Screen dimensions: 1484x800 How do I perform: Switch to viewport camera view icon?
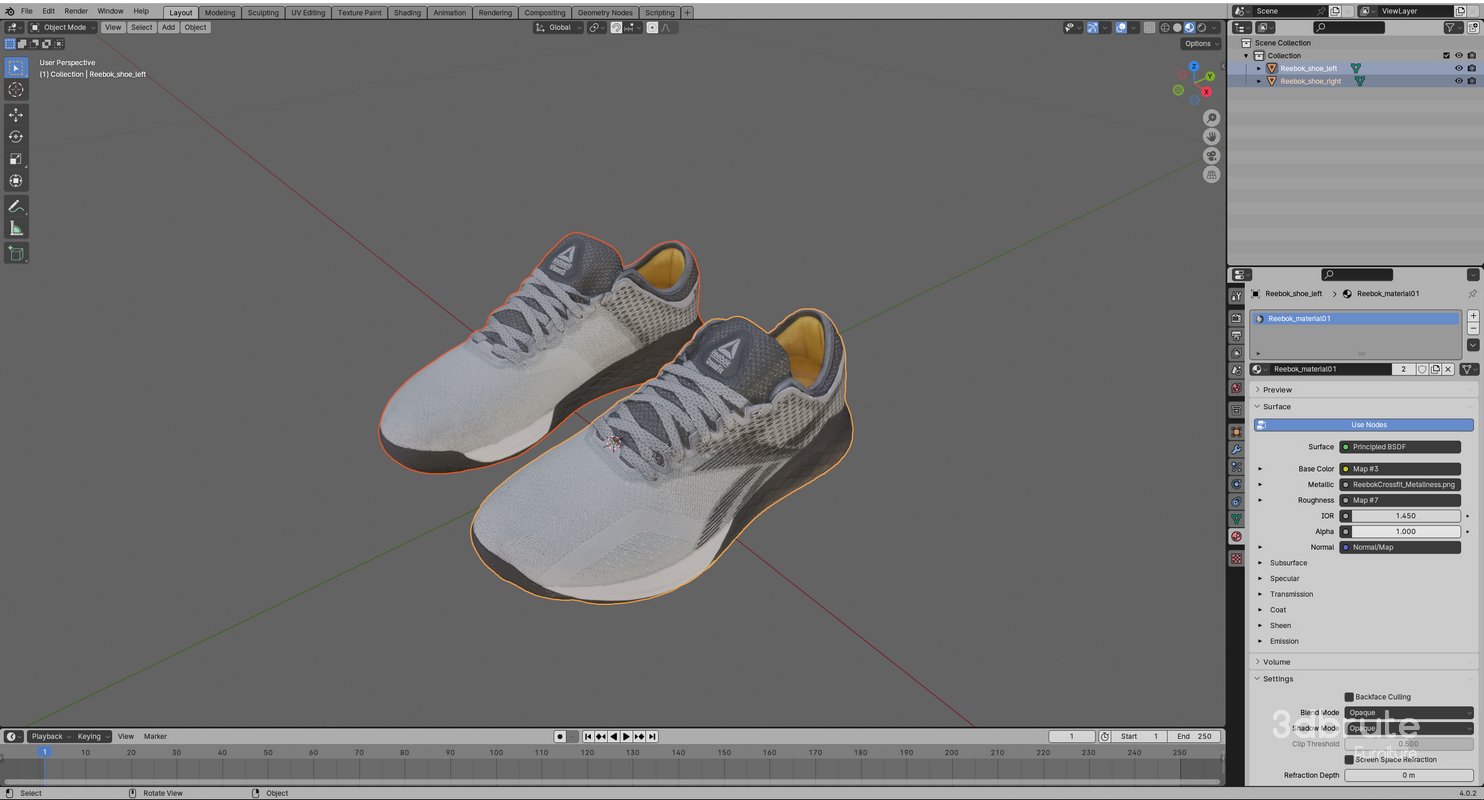[1211, 156]
